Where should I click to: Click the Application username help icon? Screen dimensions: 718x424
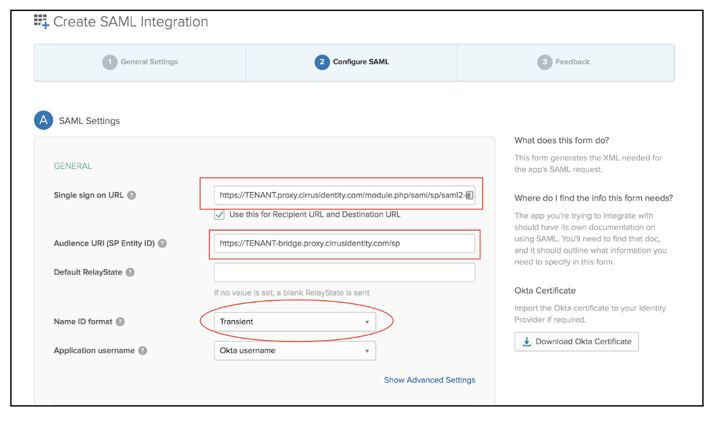[143, 350]
